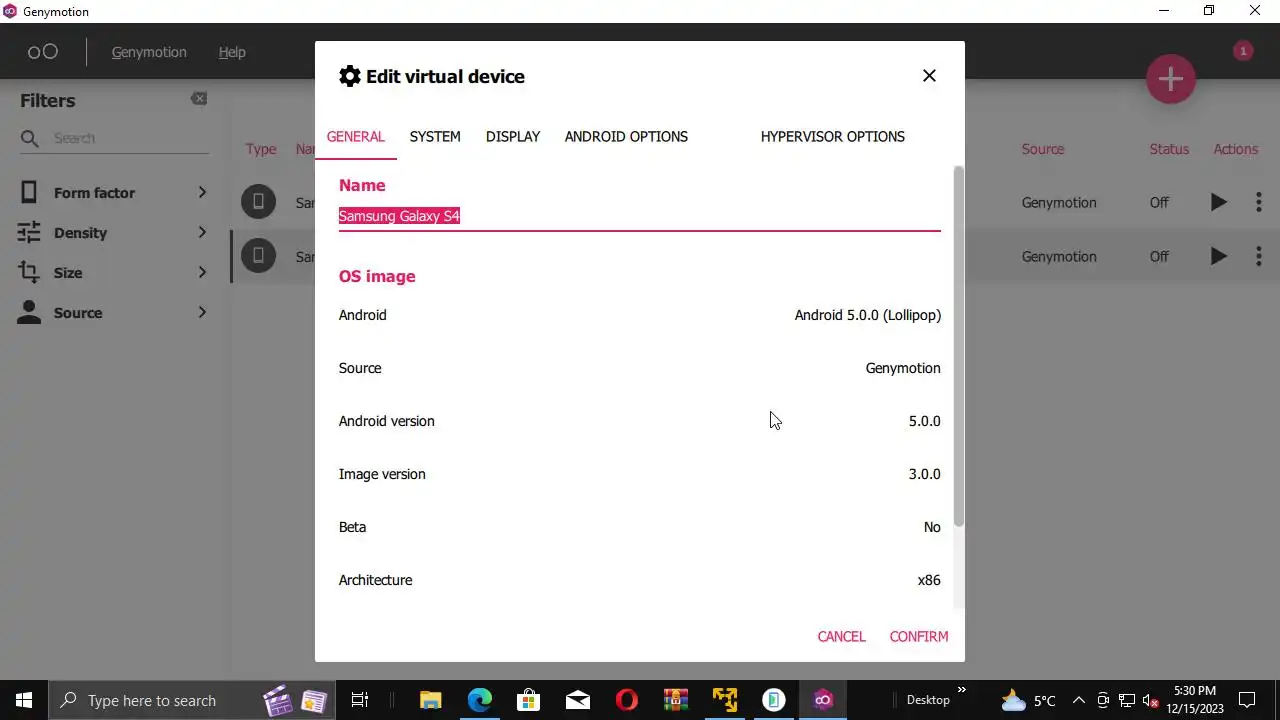Open Microsoft Store from the taskbar

529,700
